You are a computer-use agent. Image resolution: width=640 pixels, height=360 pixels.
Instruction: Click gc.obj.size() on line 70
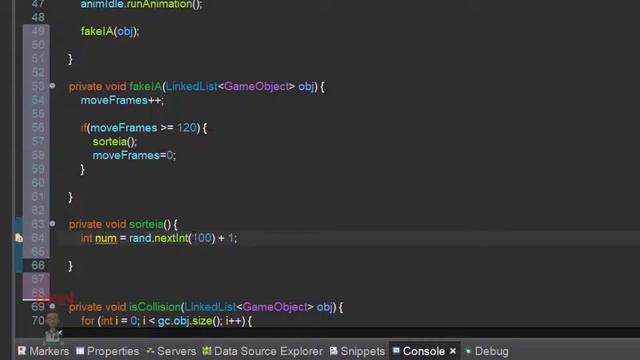click(x=190, y=321)
